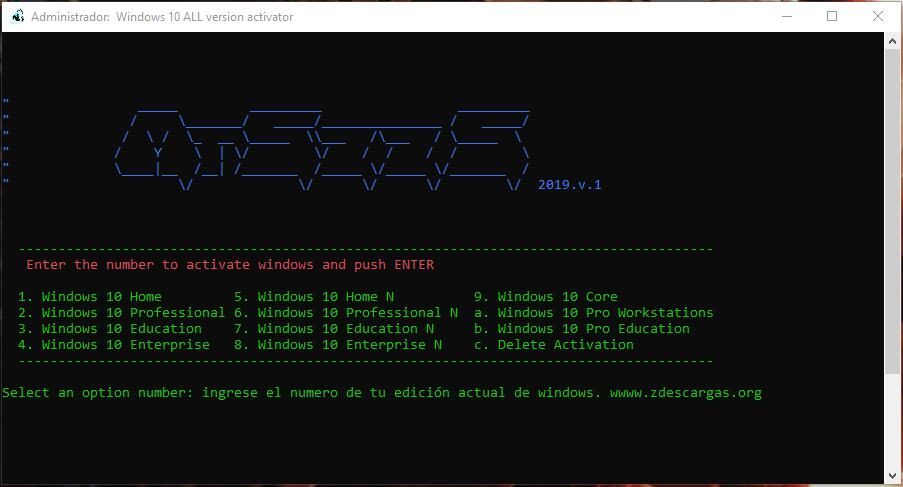Maximize the activator console window
The height and width of the screenshot is (487, 903).
pyautogui.click(x=832, y=16)
